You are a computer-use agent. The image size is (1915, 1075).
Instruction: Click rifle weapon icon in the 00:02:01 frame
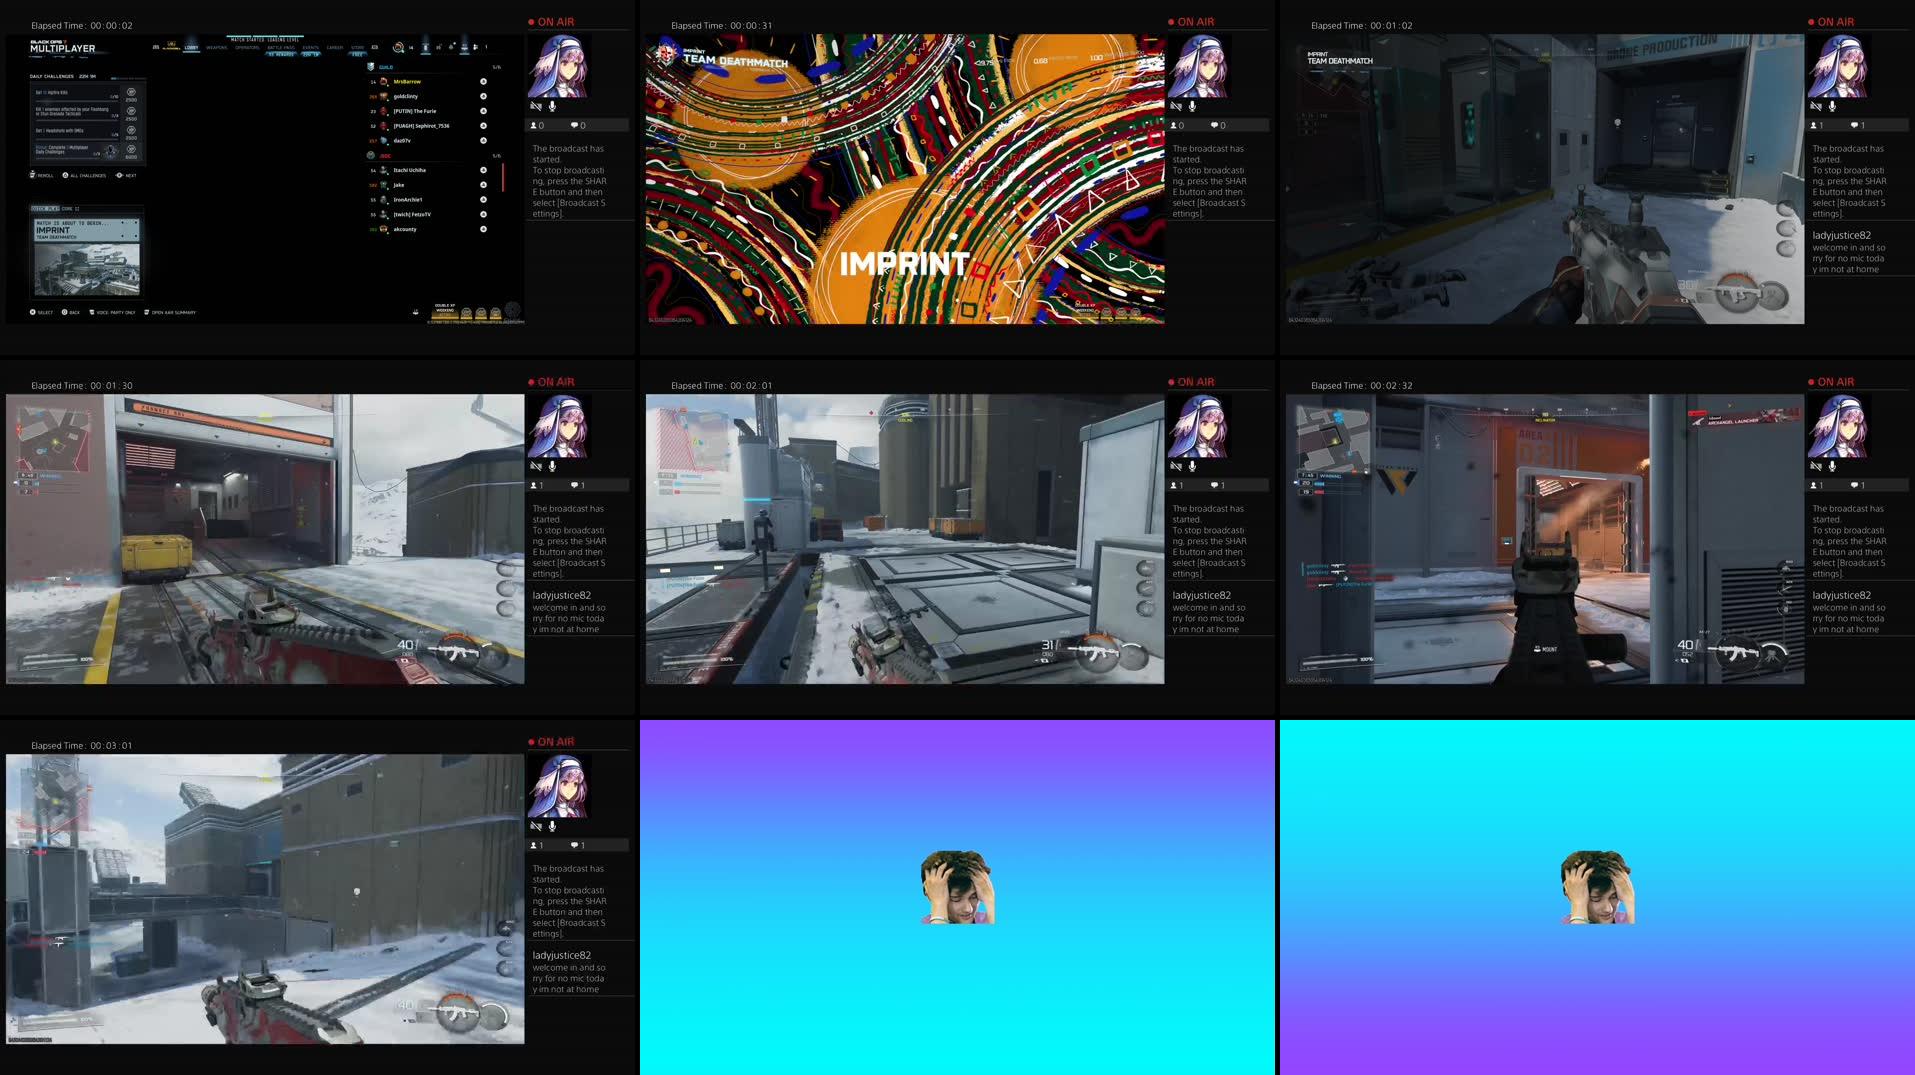tap(1093, 653)
